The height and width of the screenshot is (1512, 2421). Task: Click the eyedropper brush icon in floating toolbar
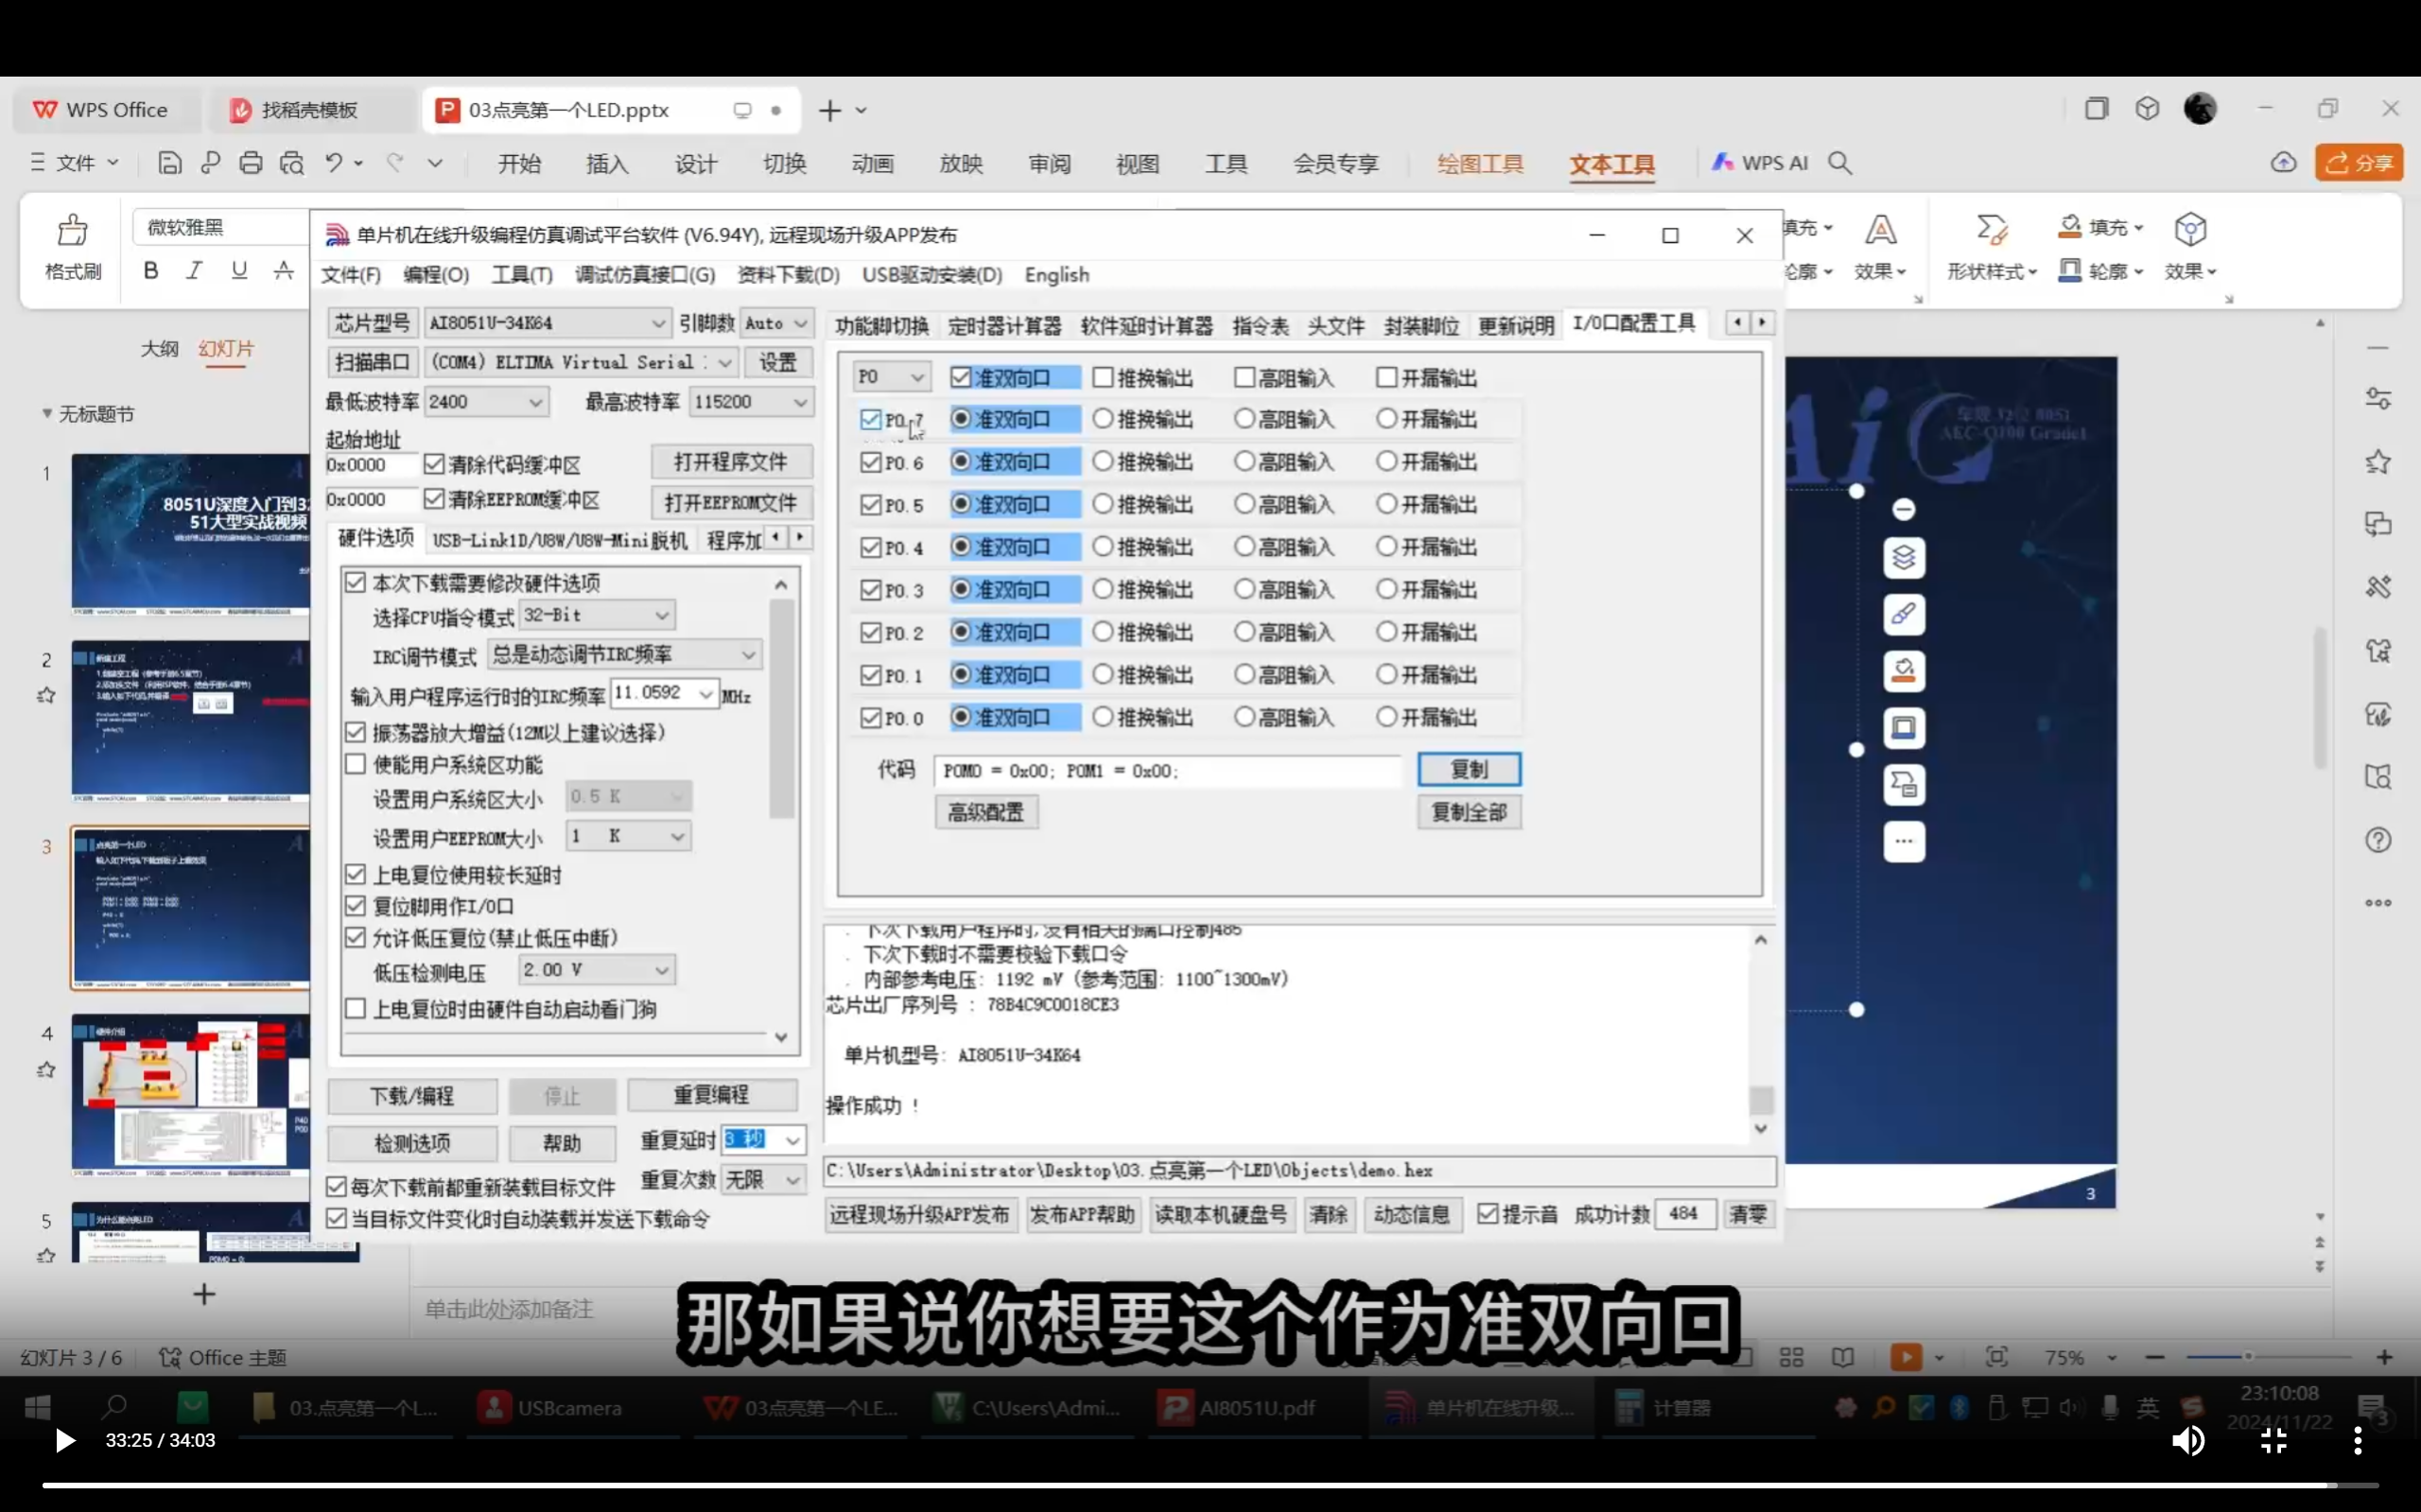pyautogui.click(x=1904, y=614)
